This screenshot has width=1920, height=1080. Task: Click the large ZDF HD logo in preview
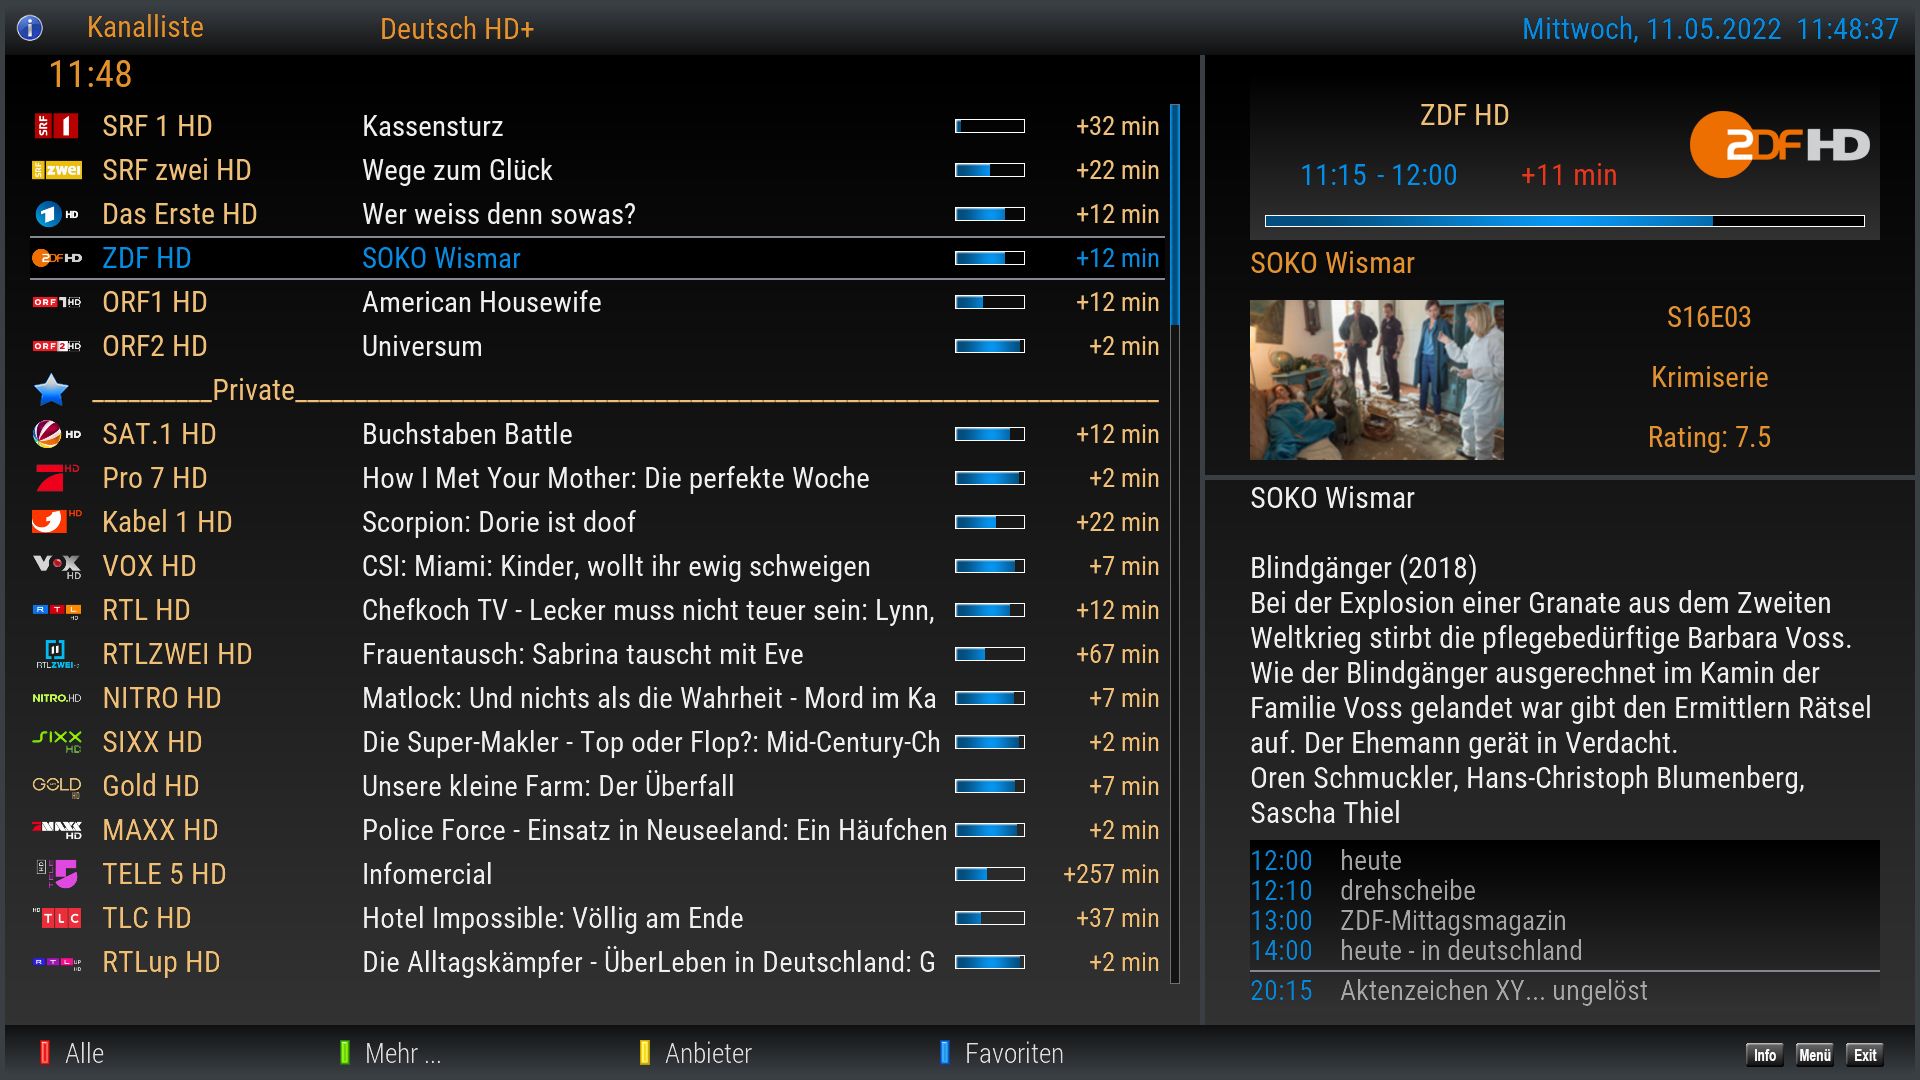click(x=1779, y=146)
